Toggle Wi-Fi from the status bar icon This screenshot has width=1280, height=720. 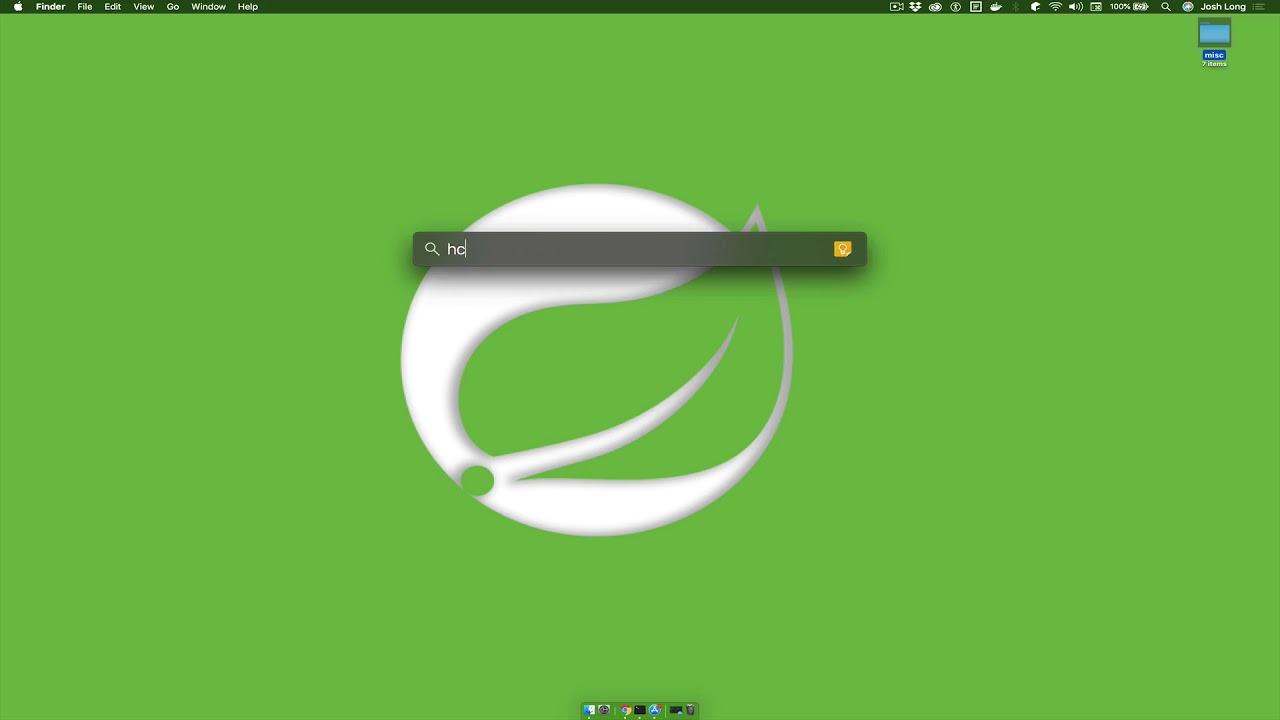tap(1055, 7)
